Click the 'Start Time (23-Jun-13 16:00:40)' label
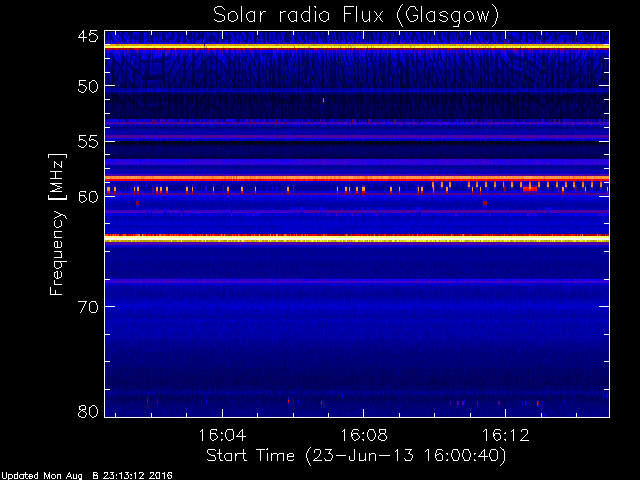640x480 pixels. coord(356,456)
